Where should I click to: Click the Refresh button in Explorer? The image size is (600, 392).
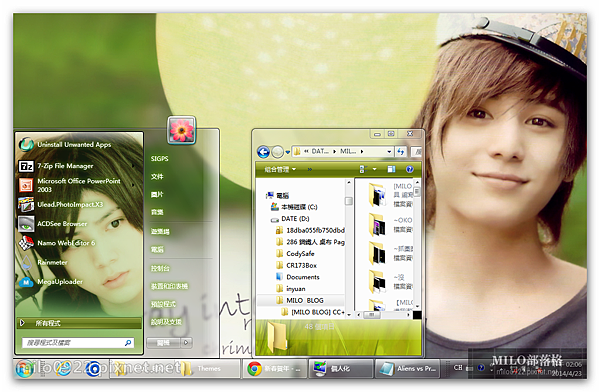[400, 152]
